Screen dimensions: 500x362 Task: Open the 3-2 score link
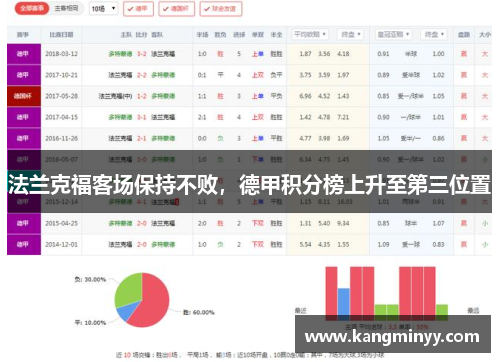coord(142,54)
